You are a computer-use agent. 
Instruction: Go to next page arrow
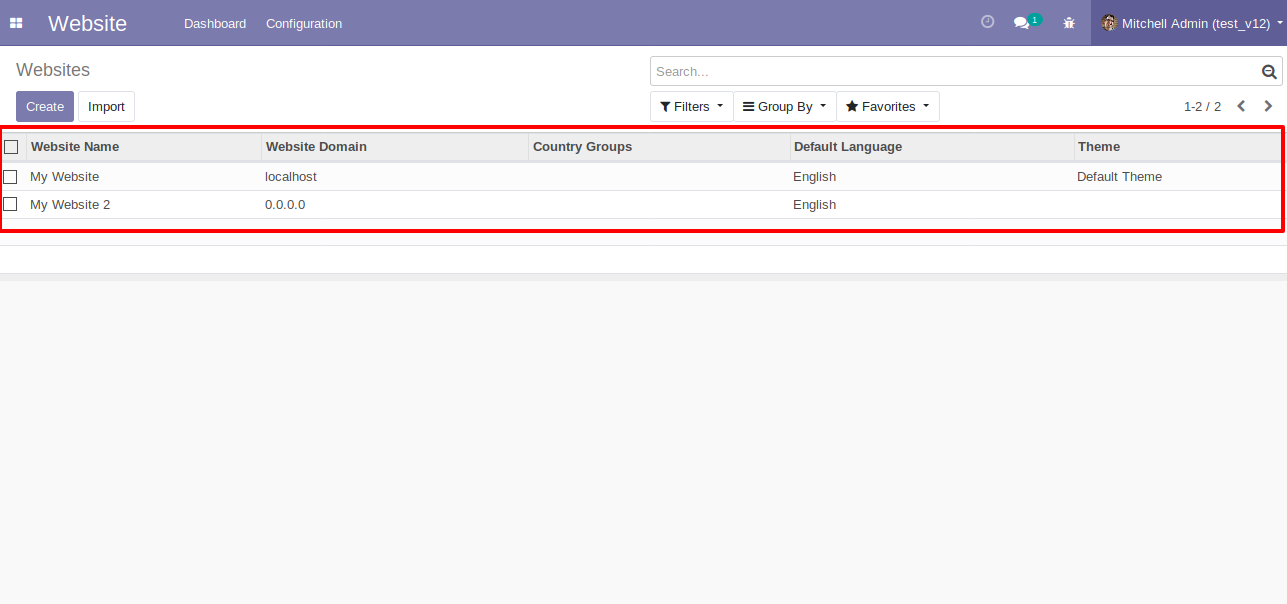click(x=1268, y=106)
